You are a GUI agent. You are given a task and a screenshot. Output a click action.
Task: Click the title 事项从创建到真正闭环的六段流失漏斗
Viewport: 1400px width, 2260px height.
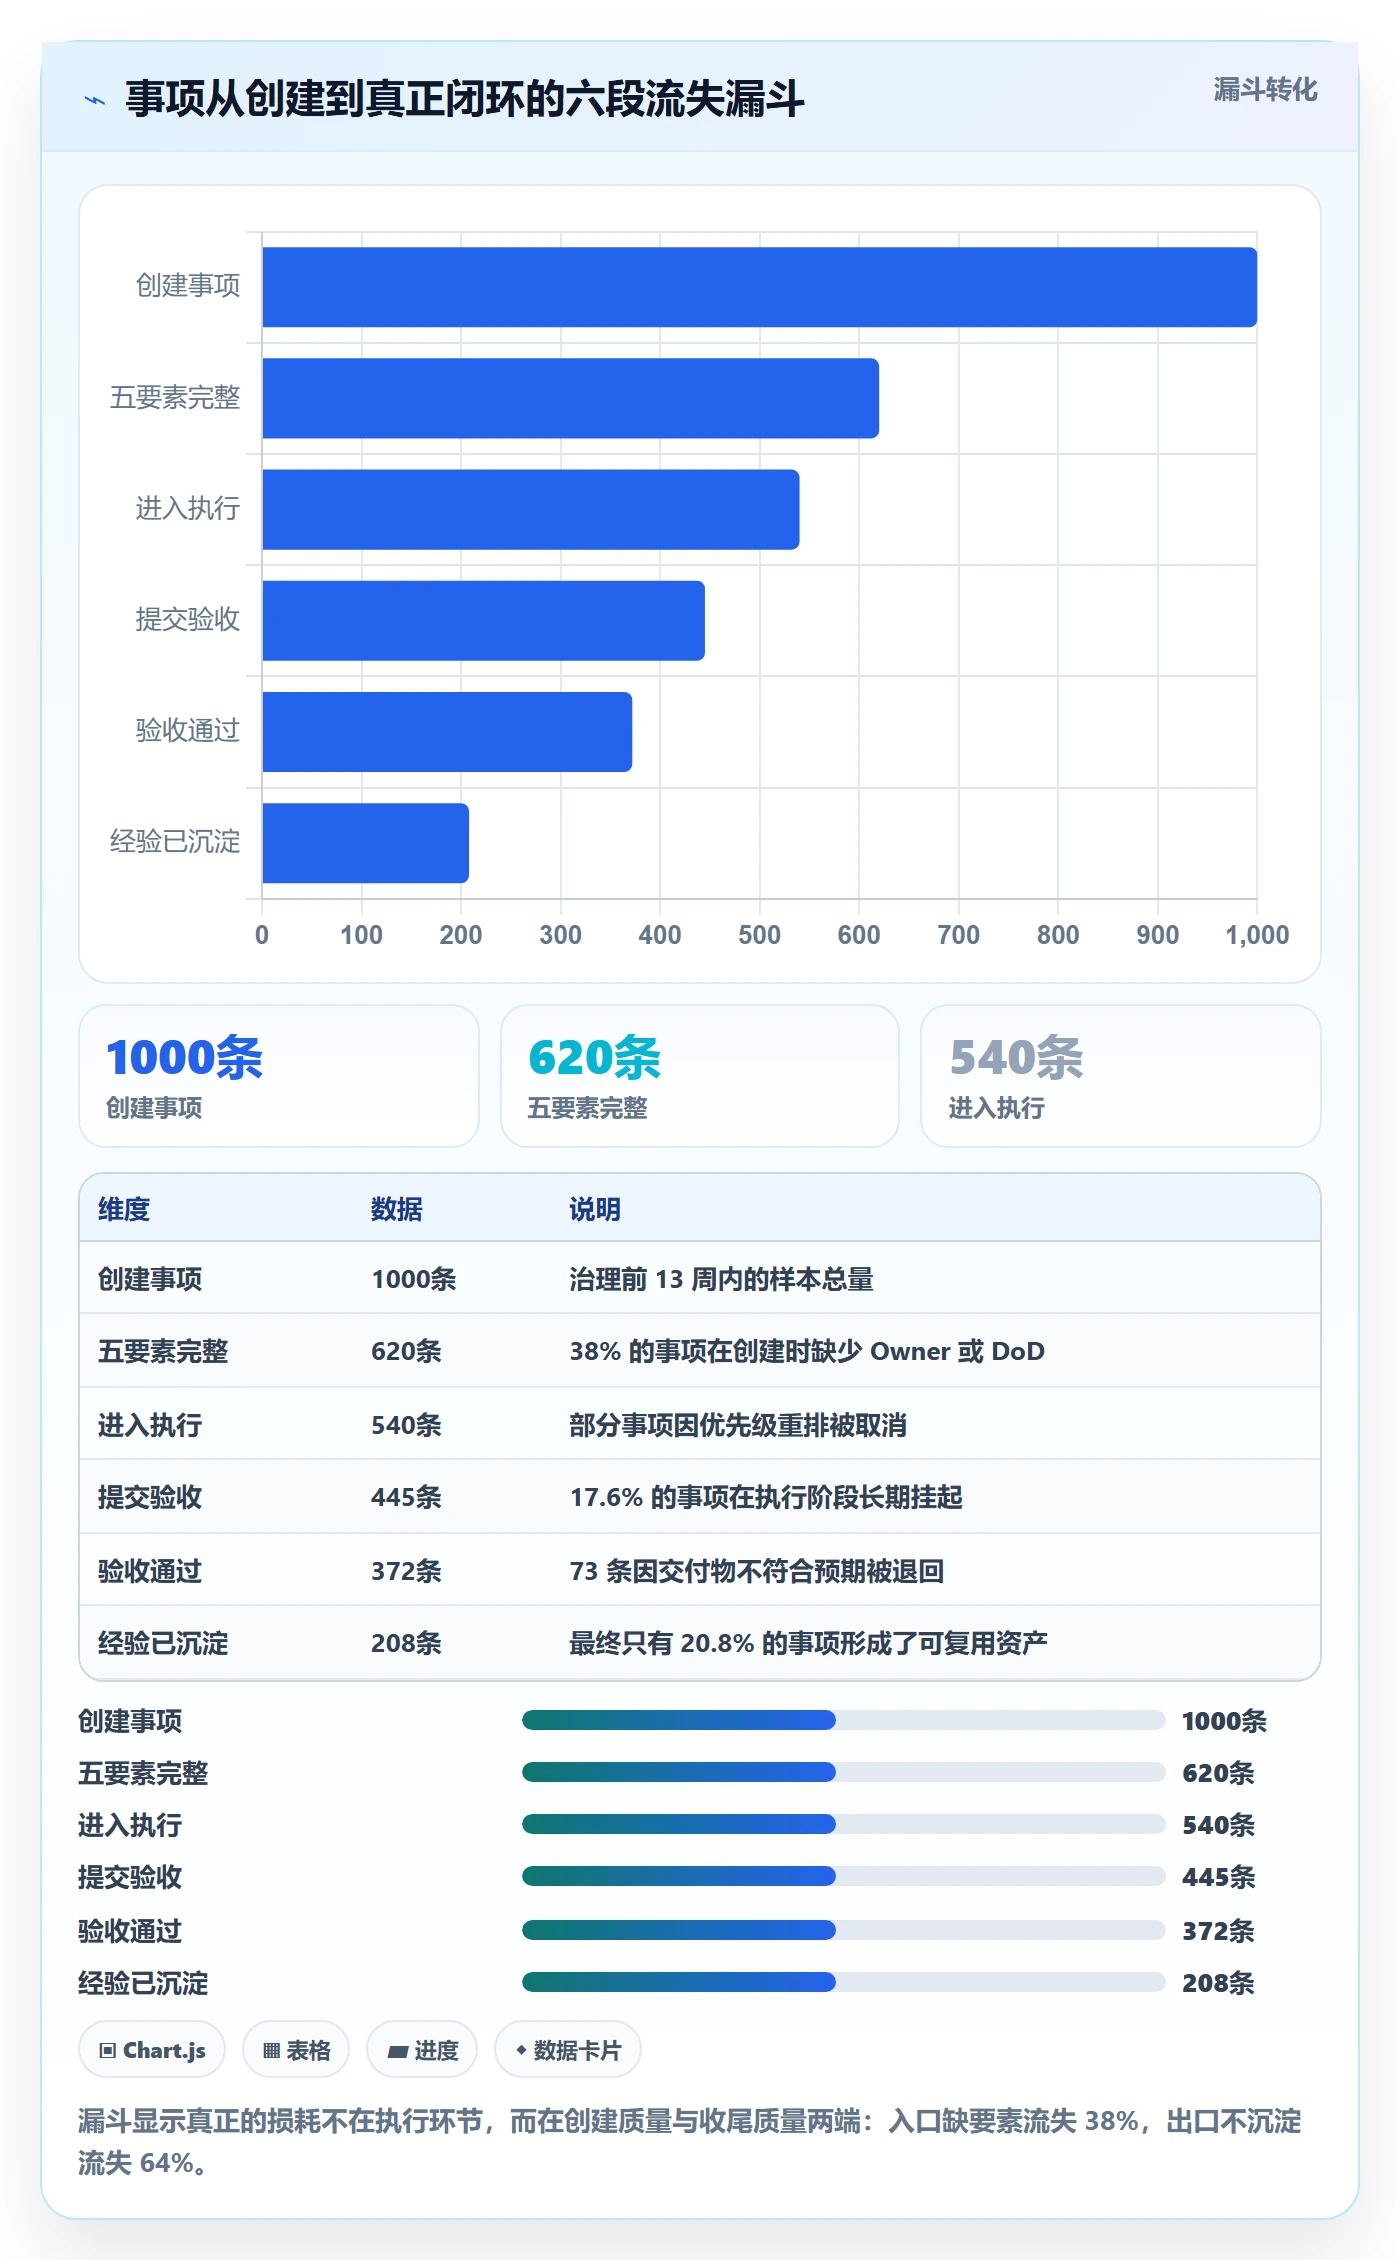(x=465, y=99)
